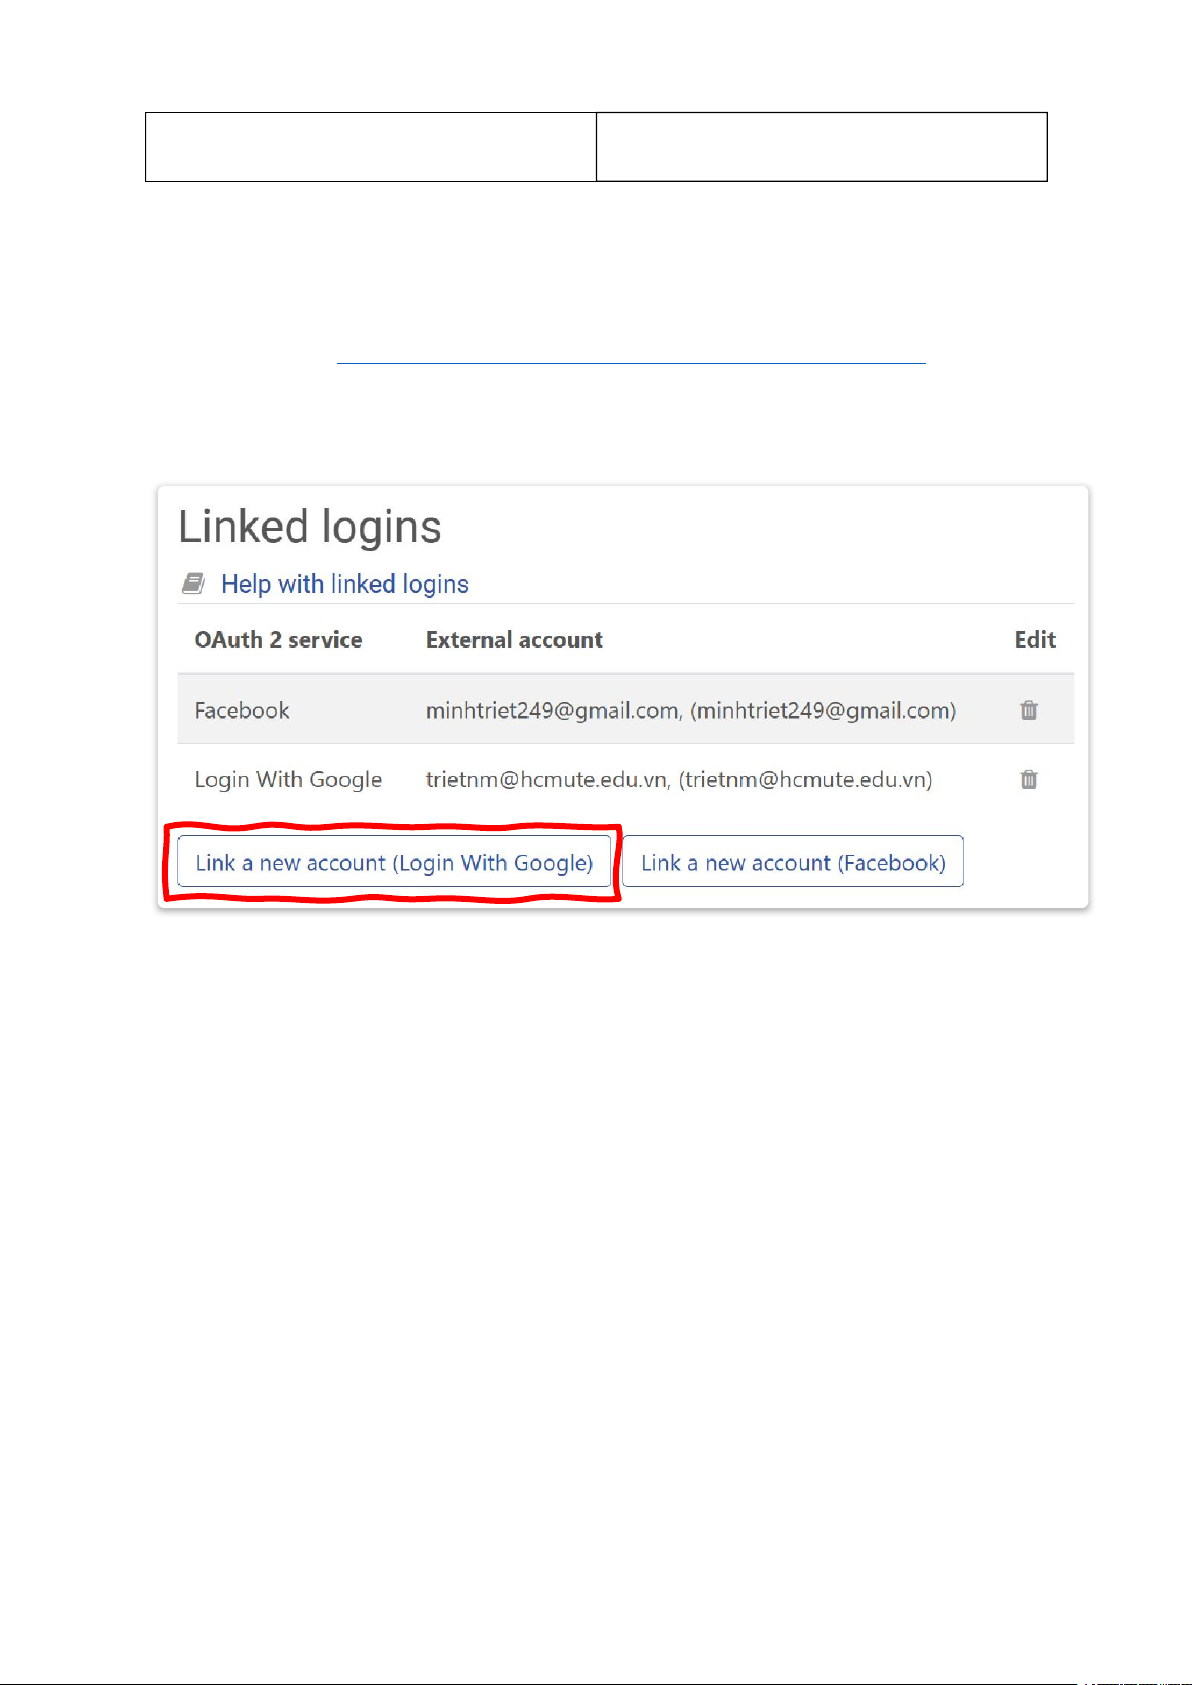The image size is (1192, 1685).
Task: Click the OAuth 2 service column header
Action: [x=278, y=640]
